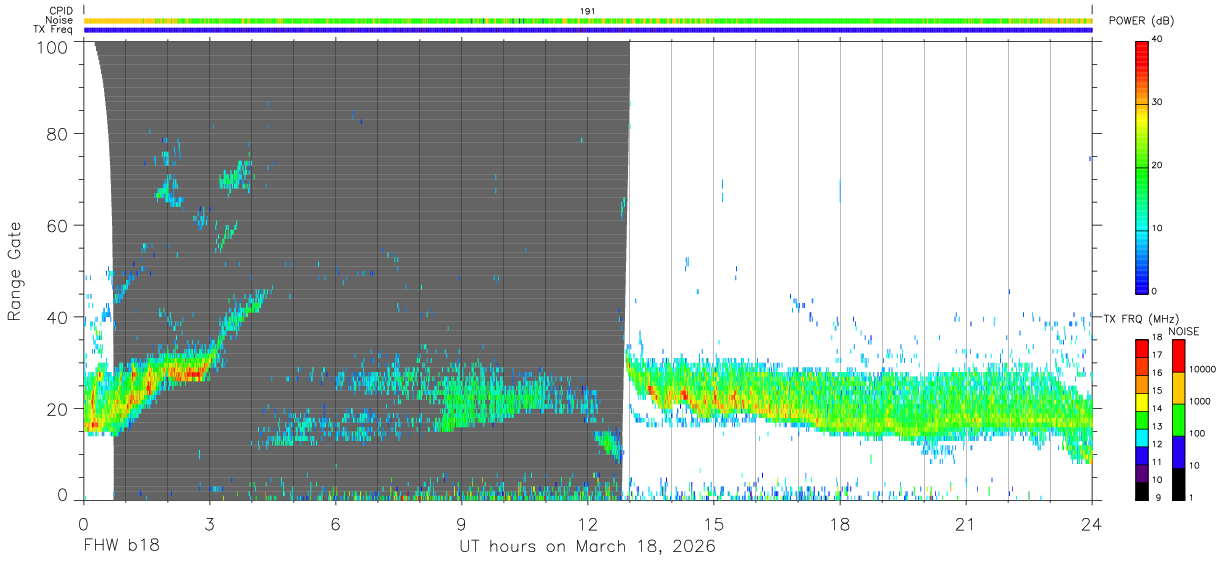This screenshot has width=1228, height=567.
Task: Click the UT hours on March 18, 2026 title
Action: point(587,547)
